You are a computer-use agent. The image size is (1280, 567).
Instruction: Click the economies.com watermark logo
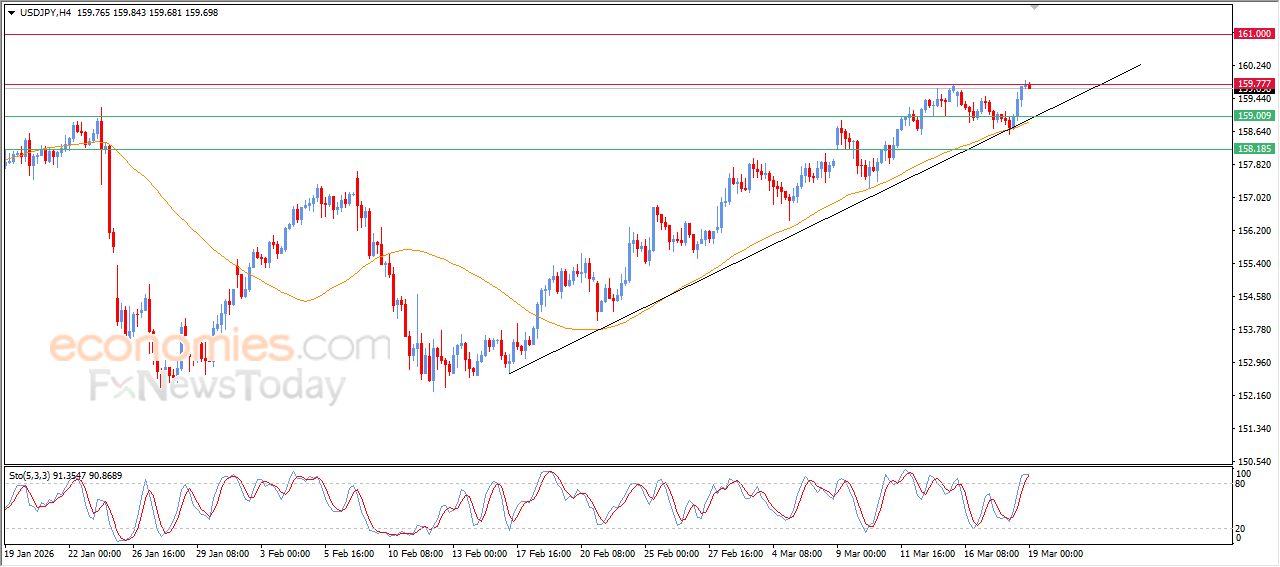point(218,347)
